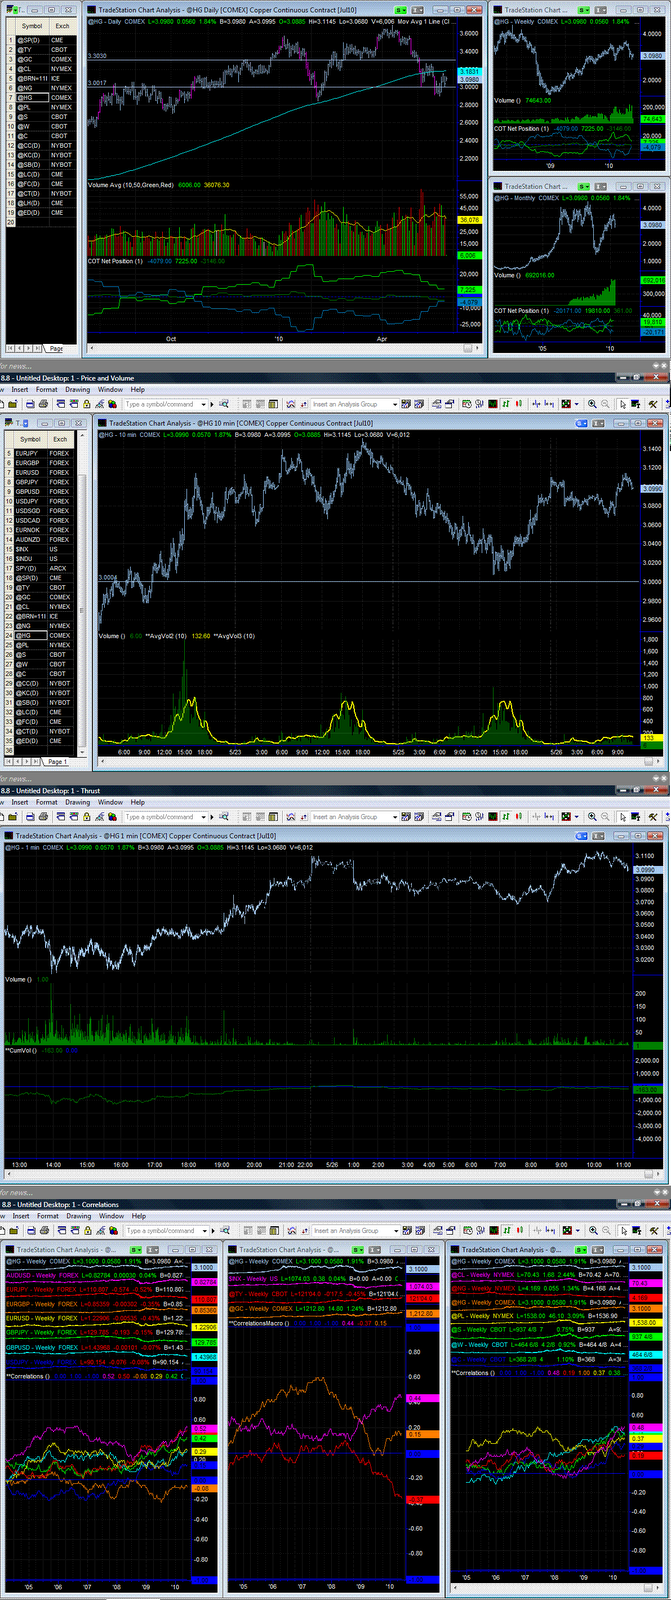This screenshot has height=1600, width=671.
Task: Open the Window menu in the Thrust window
Action: [x=110, y=802]
